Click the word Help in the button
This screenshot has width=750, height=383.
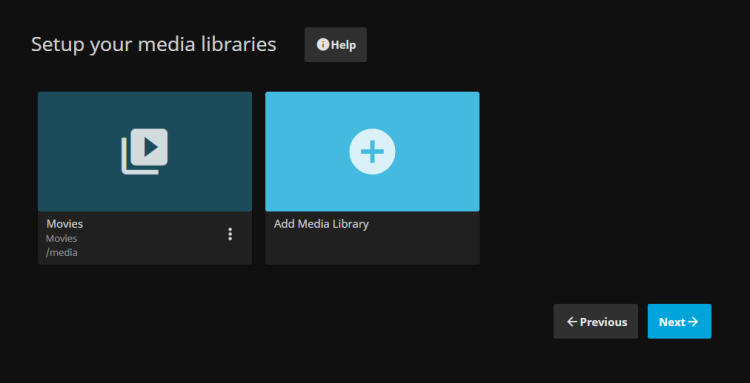click(343, 45)
